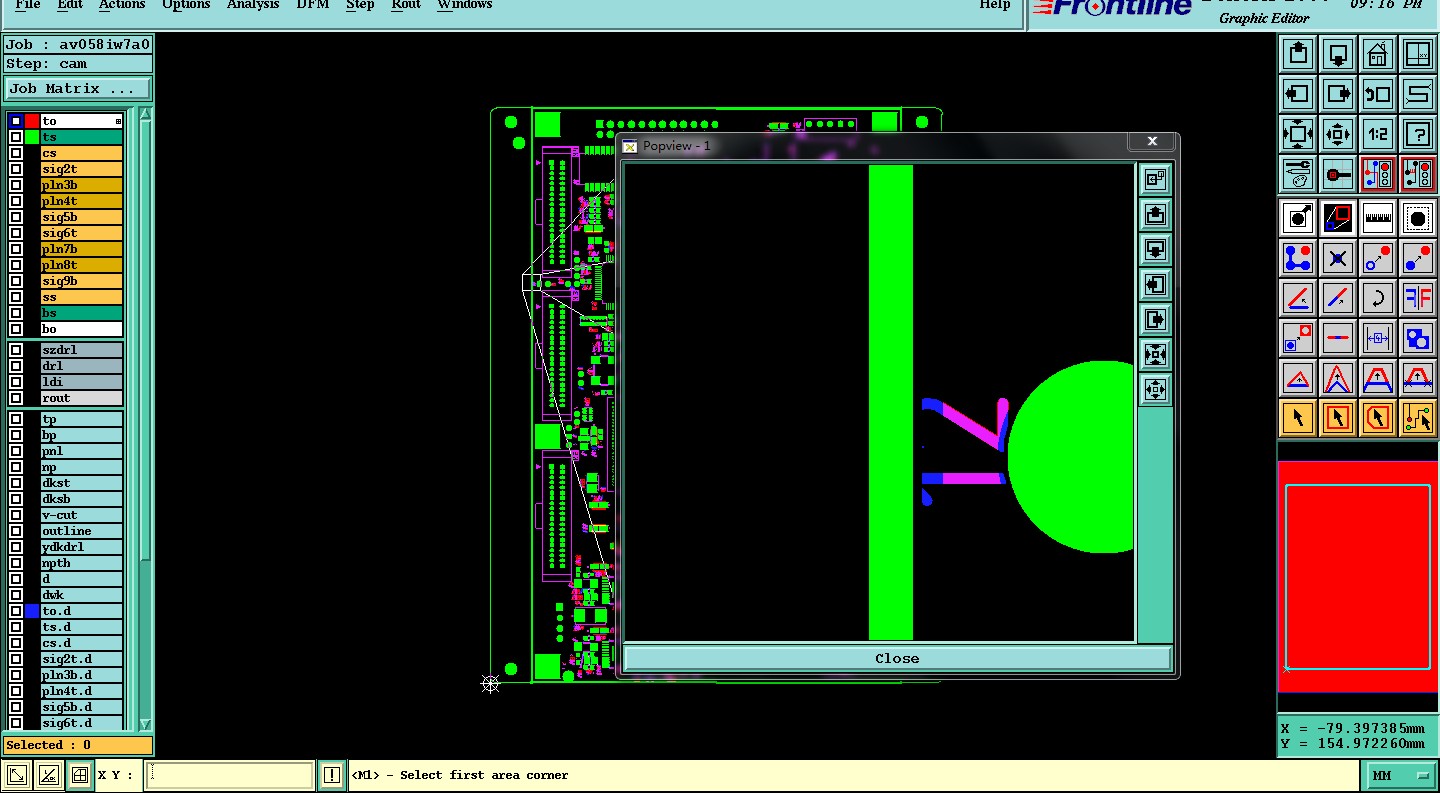
Task: Toggle checkbox for layer pln3b
Action: point(16,185)
